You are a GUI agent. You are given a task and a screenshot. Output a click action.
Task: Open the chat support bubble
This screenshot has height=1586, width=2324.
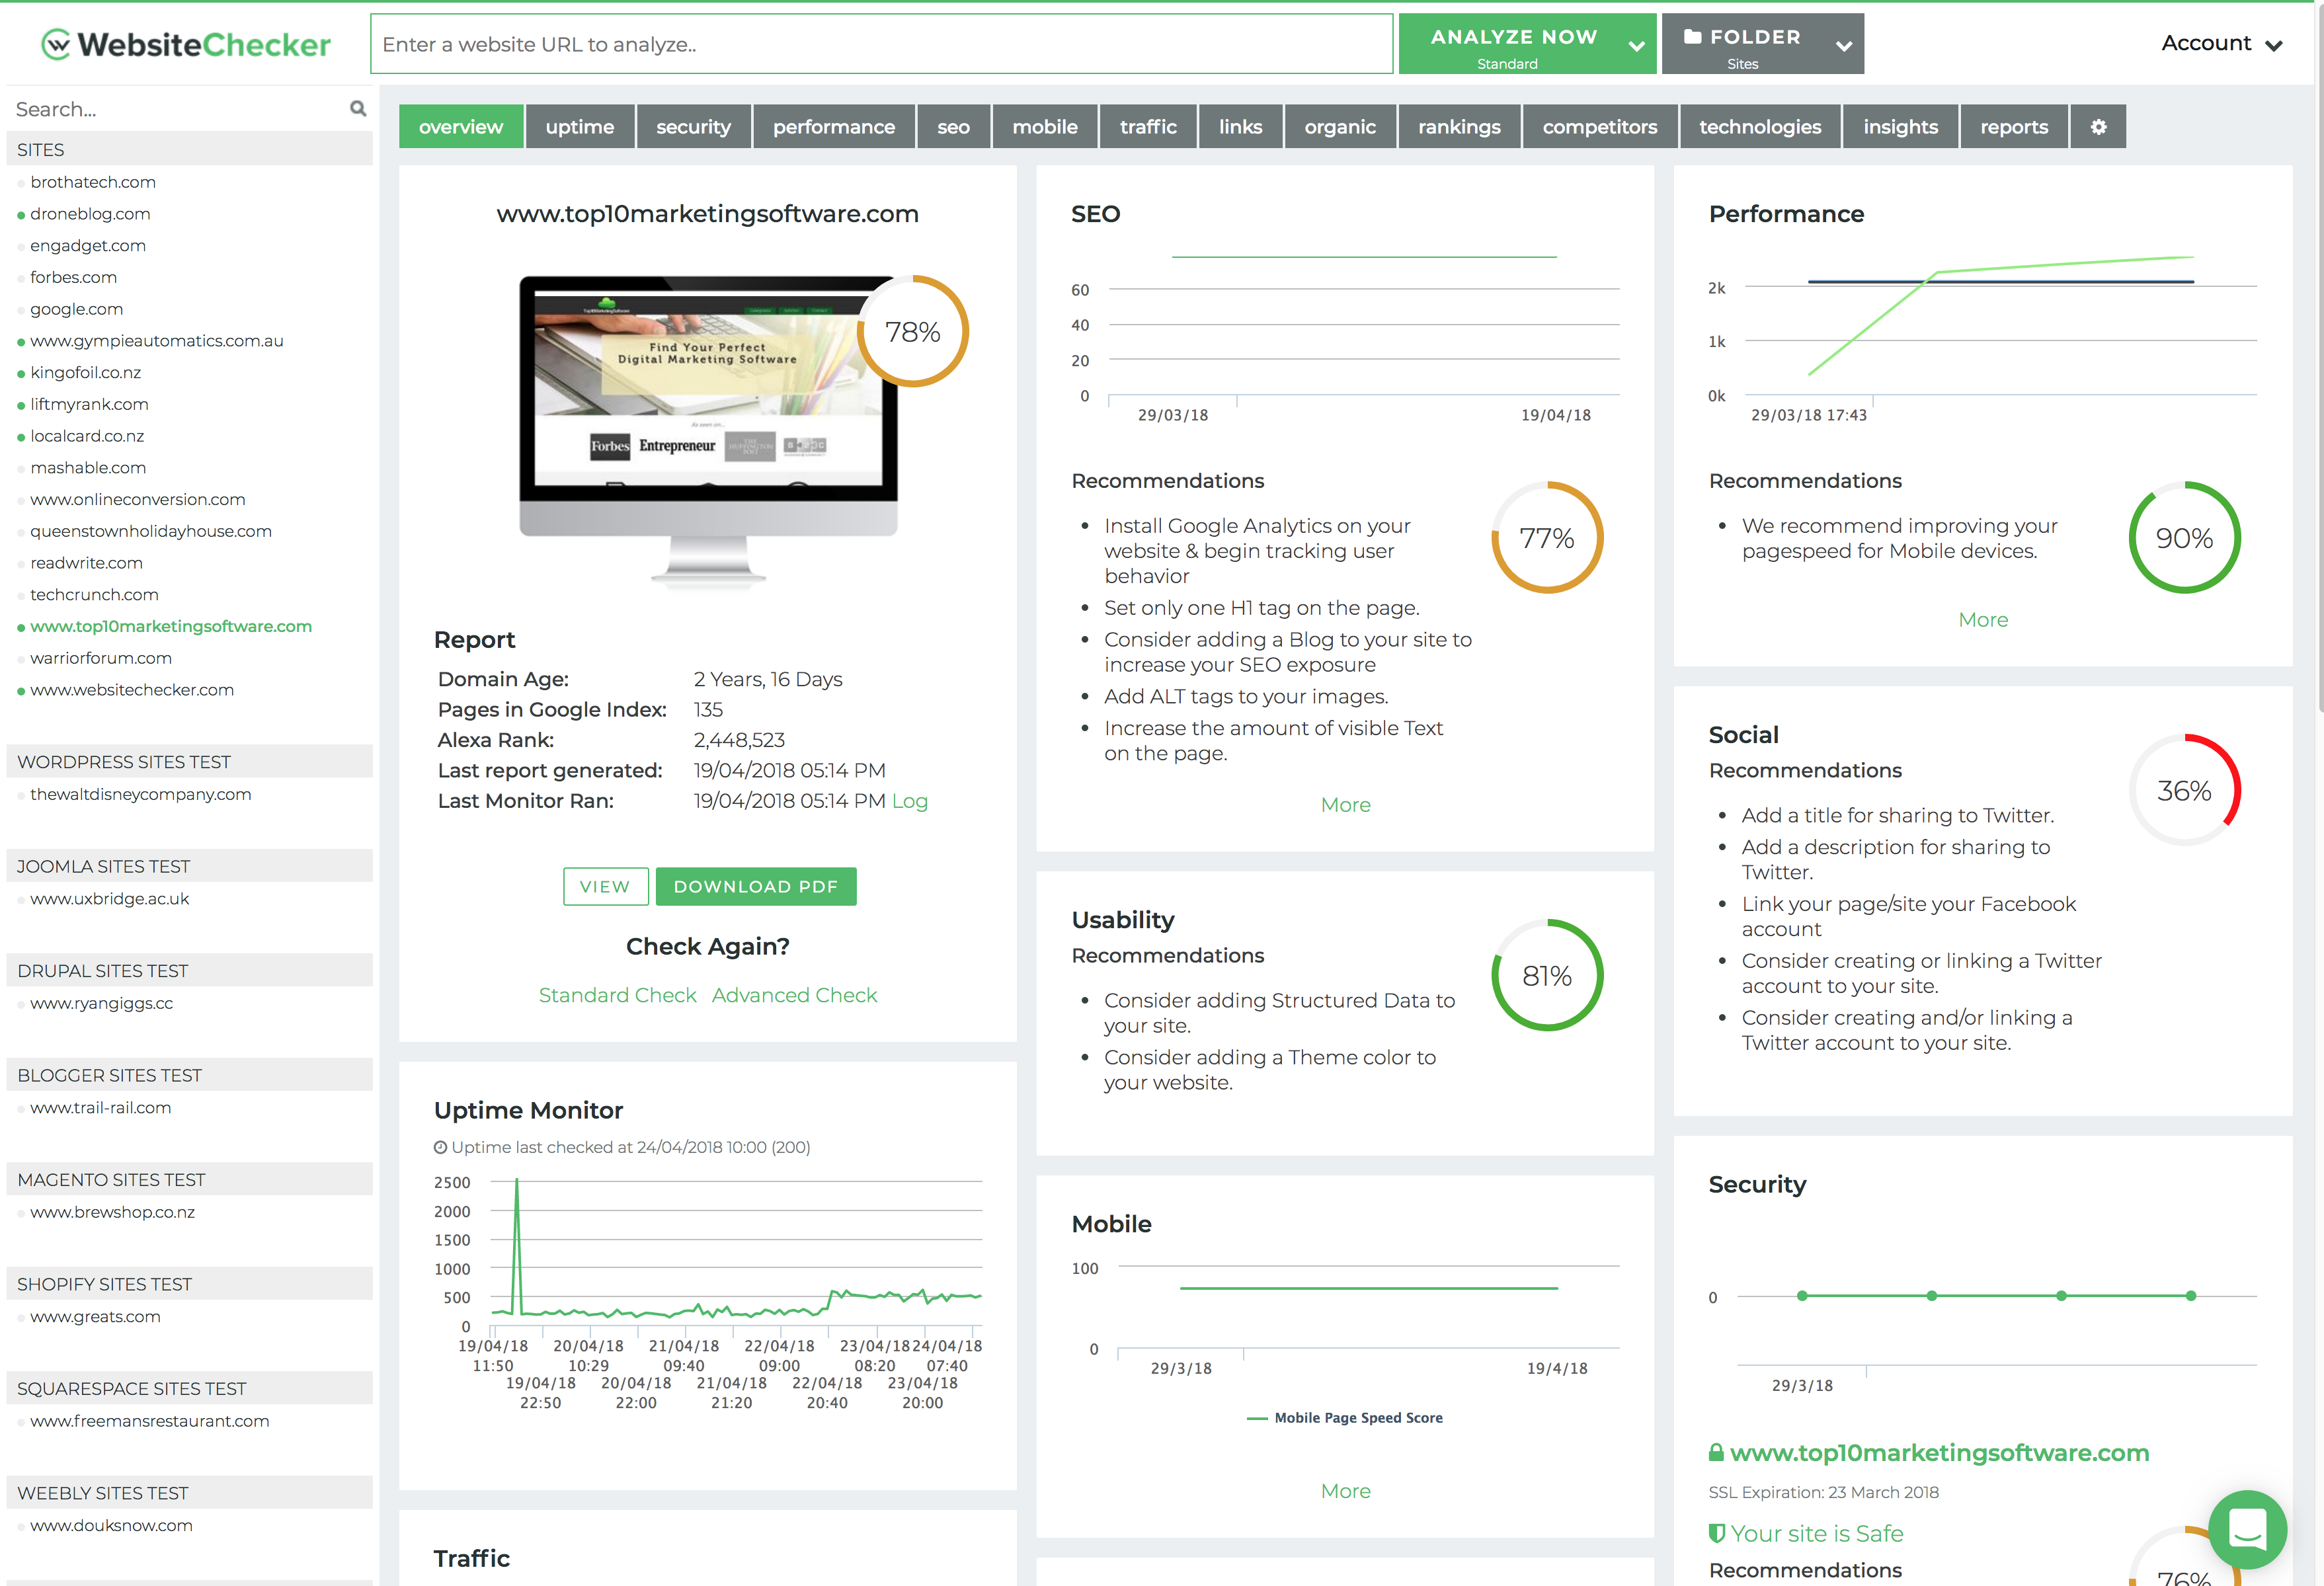coord(2248,1530)
